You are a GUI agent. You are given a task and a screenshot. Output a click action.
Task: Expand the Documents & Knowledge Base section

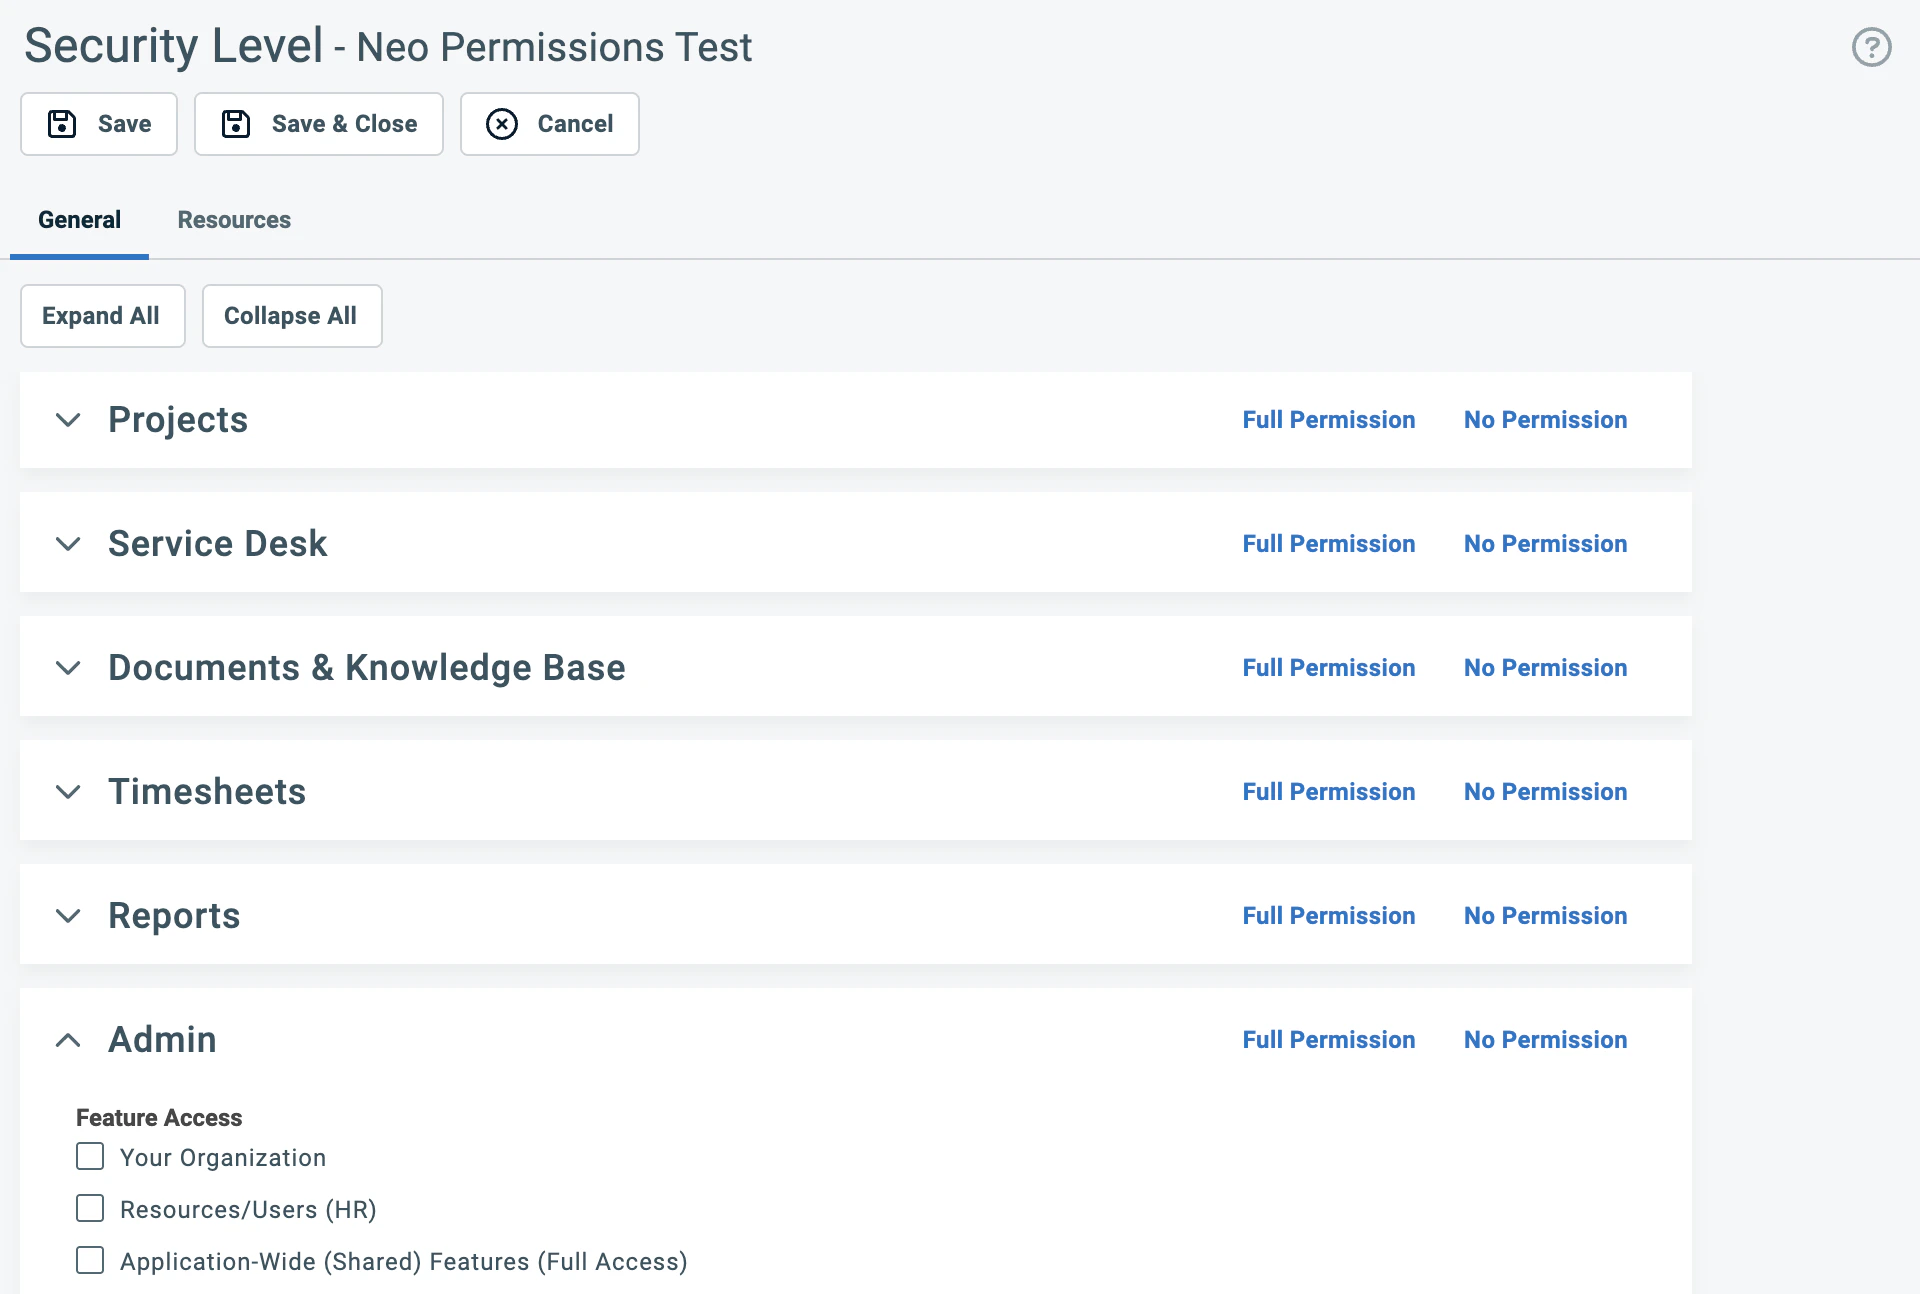[x=68, y=668]
